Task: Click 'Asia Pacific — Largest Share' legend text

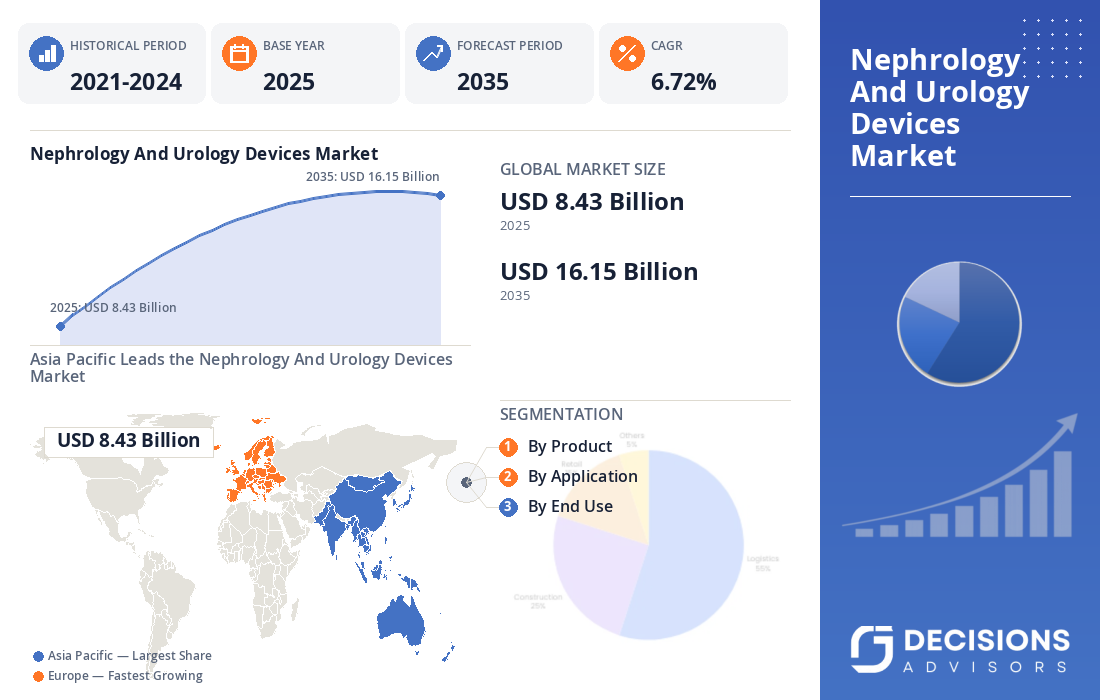Action: pos(130,656)
